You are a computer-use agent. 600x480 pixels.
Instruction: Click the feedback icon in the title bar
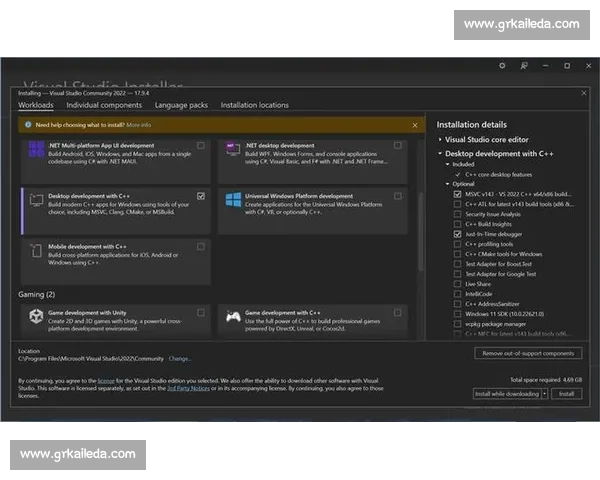coord(524,66)
